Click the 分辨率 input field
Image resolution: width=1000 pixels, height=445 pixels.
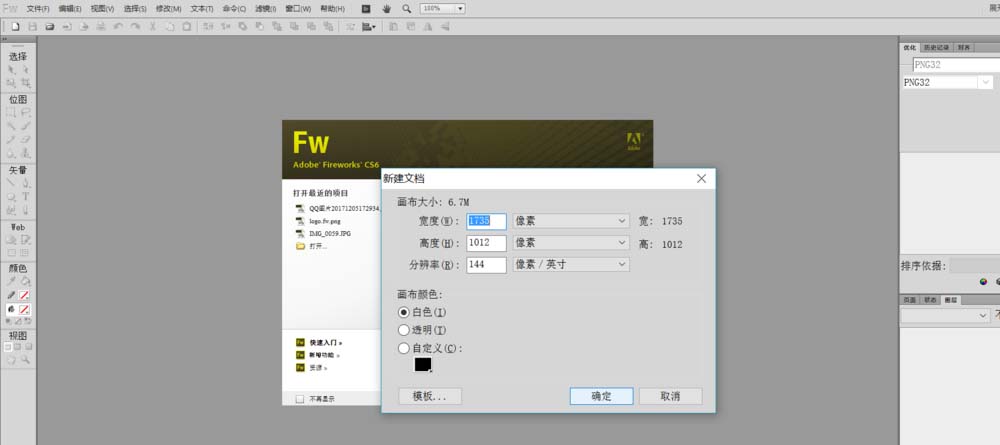[x=486, y=264]
